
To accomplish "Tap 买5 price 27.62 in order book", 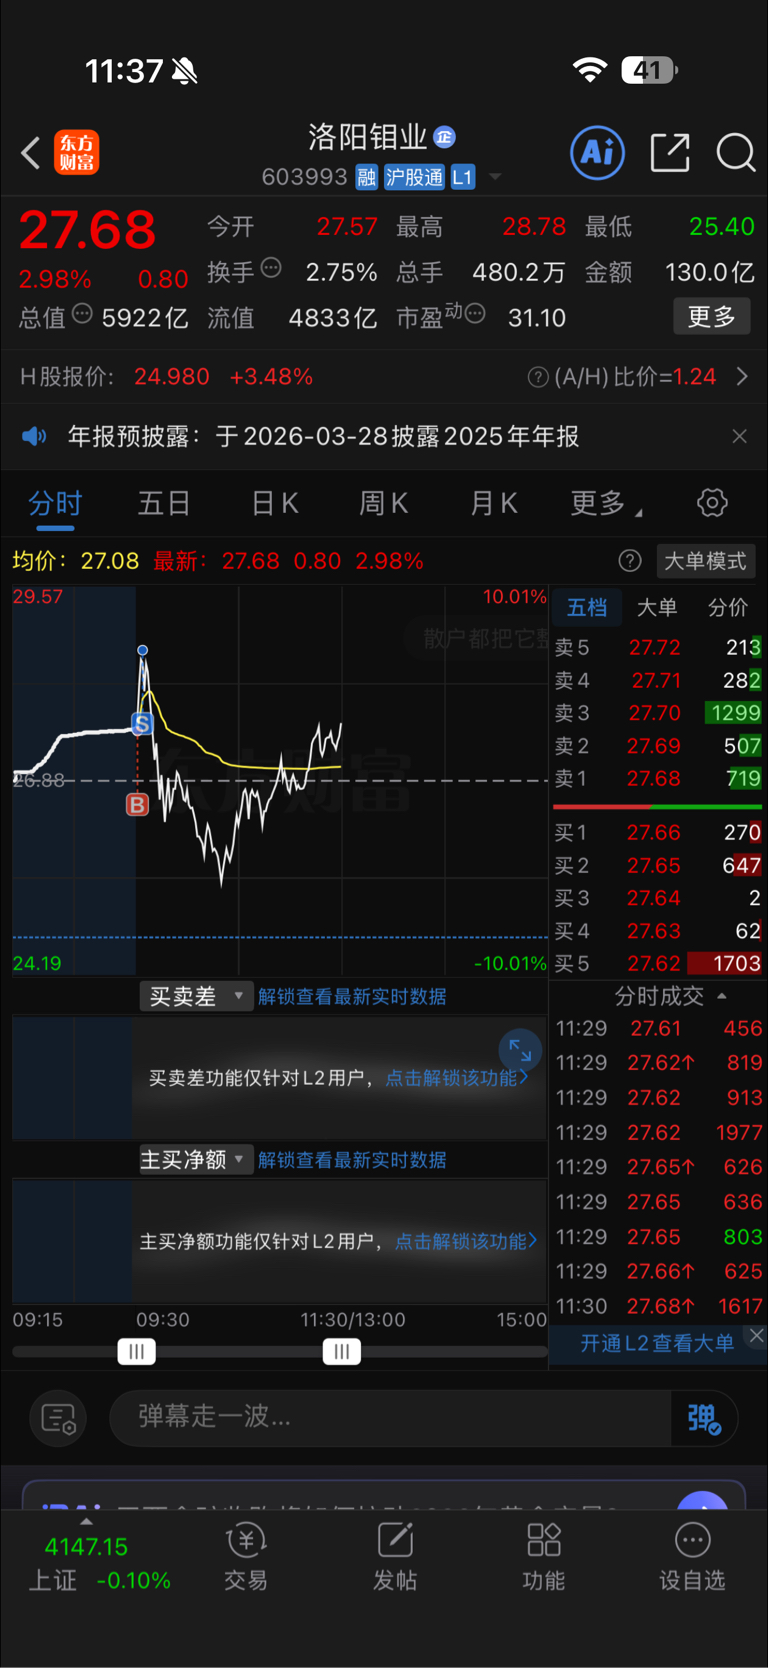I will [654, 964].
